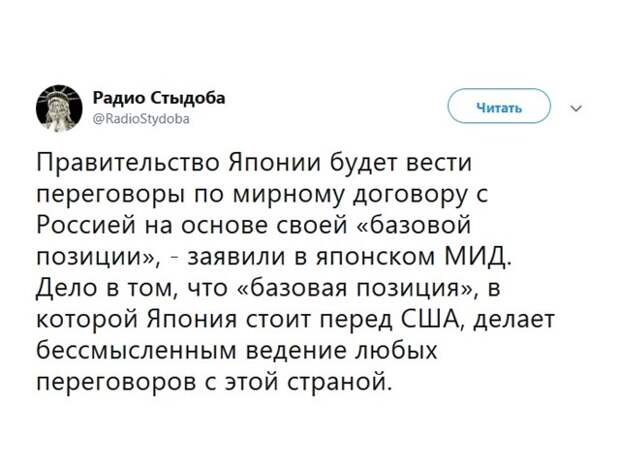The height and width of the screenshot is (465, 620).
Task: Expand the tweet options chevron menu
Action: coord(577,108)
